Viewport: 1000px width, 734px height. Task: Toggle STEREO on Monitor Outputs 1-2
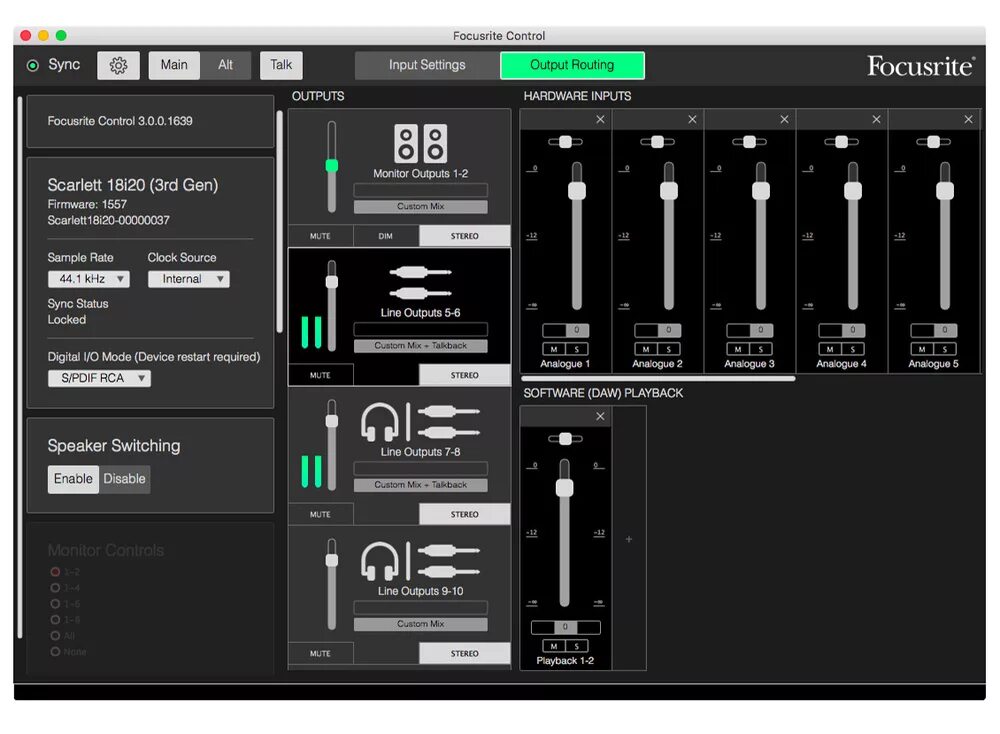tap(464, 236)
